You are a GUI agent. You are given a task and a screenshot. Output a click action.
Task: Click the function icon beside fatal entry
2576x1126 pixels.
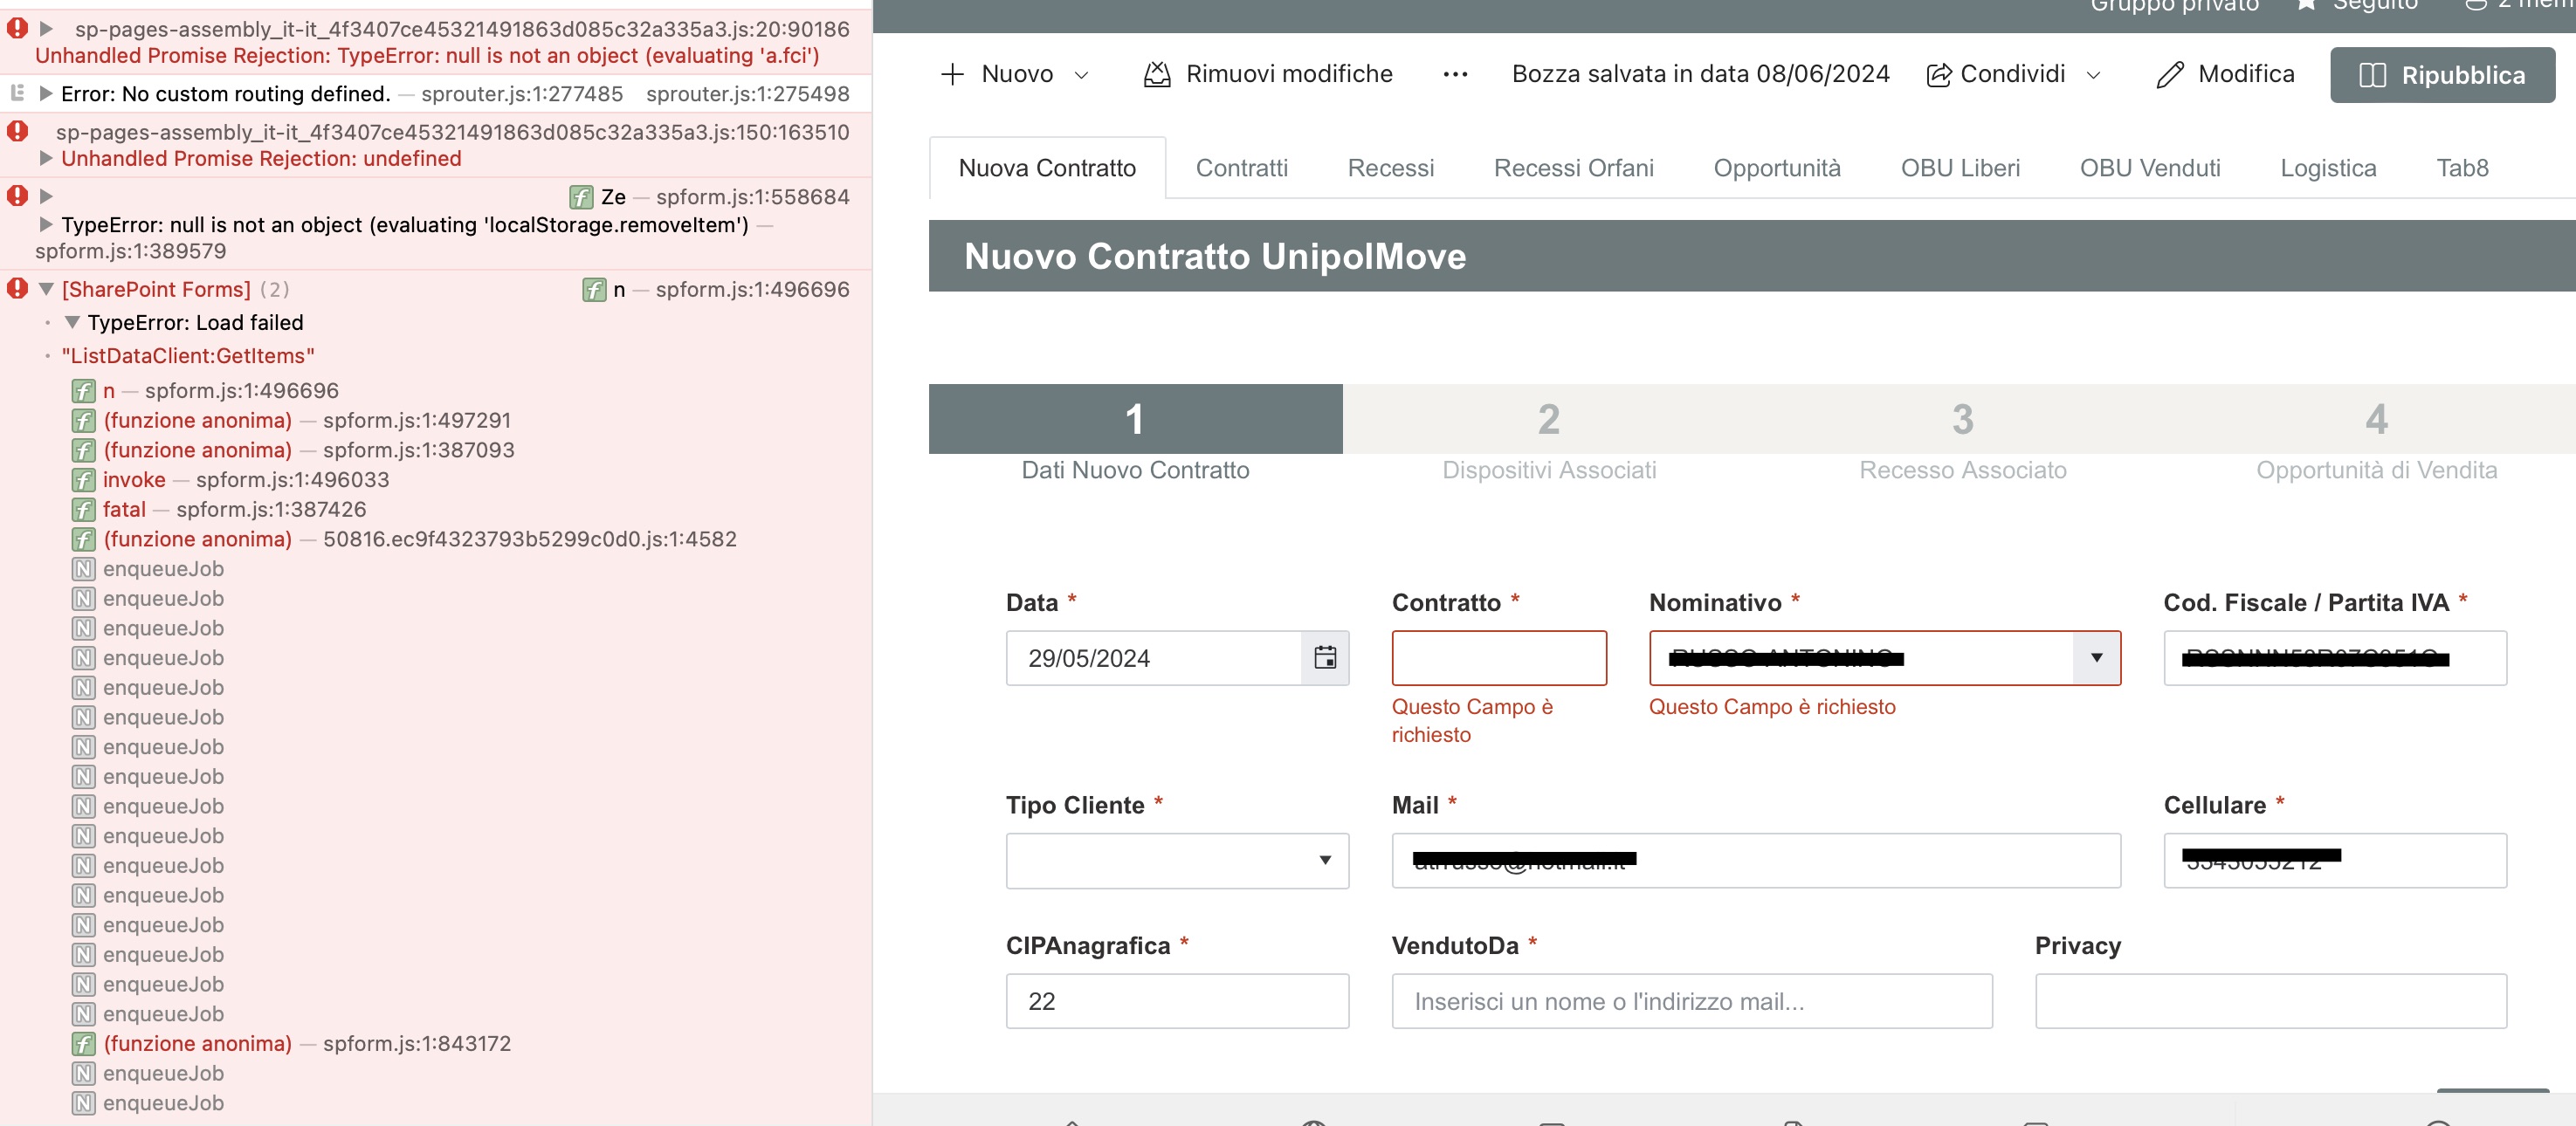pyautogui.click(x=84, y=510)
